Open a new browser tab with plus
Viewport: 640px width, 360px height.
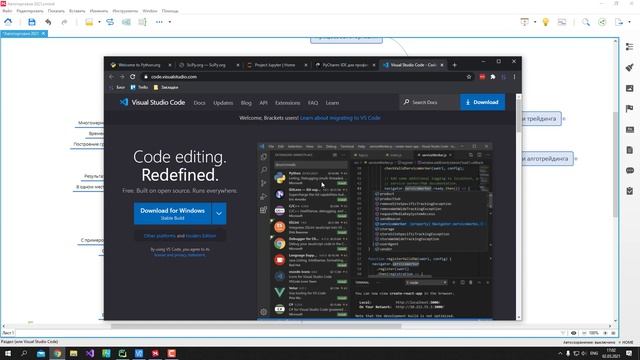454,65
